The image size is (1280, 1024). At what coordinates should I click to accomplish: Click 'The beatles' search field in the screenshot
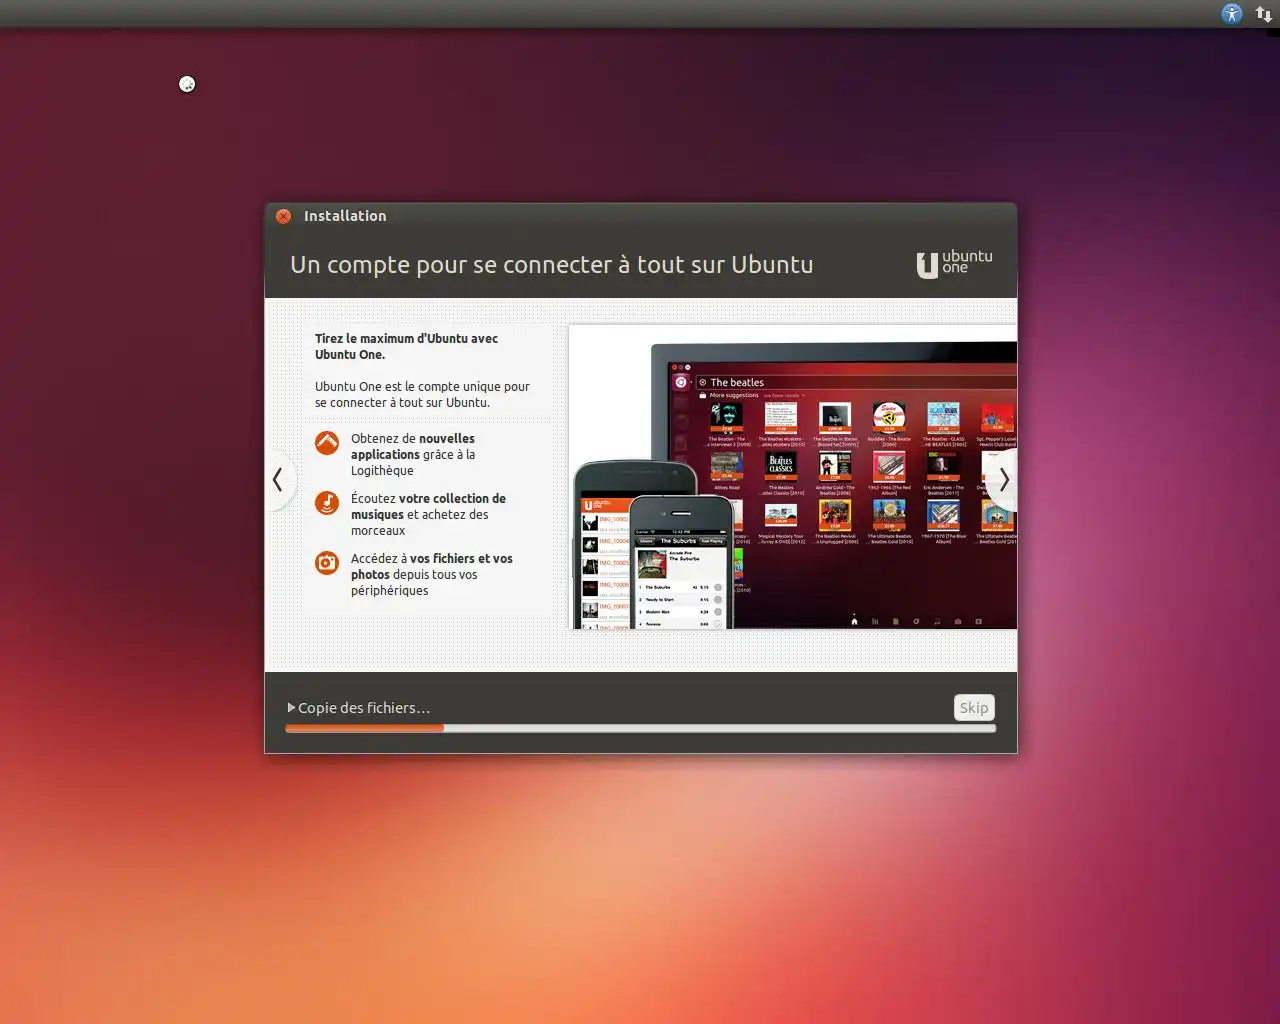[x=856, y=382]
